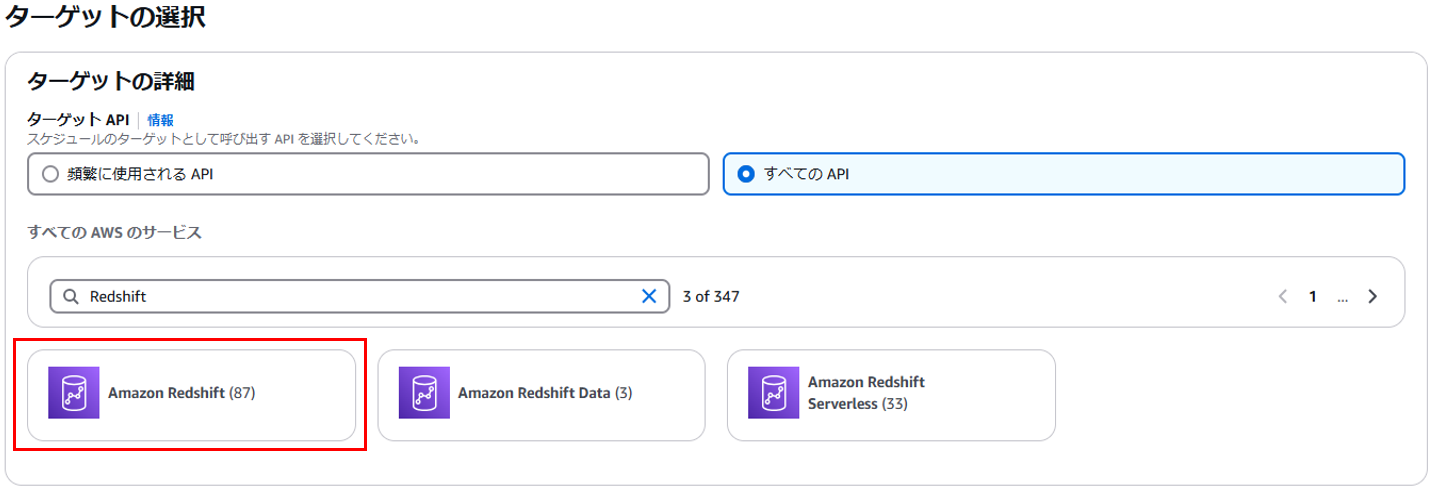Select page 1 in the pagination
1429x488 pixels.
tap(1312, 296)
